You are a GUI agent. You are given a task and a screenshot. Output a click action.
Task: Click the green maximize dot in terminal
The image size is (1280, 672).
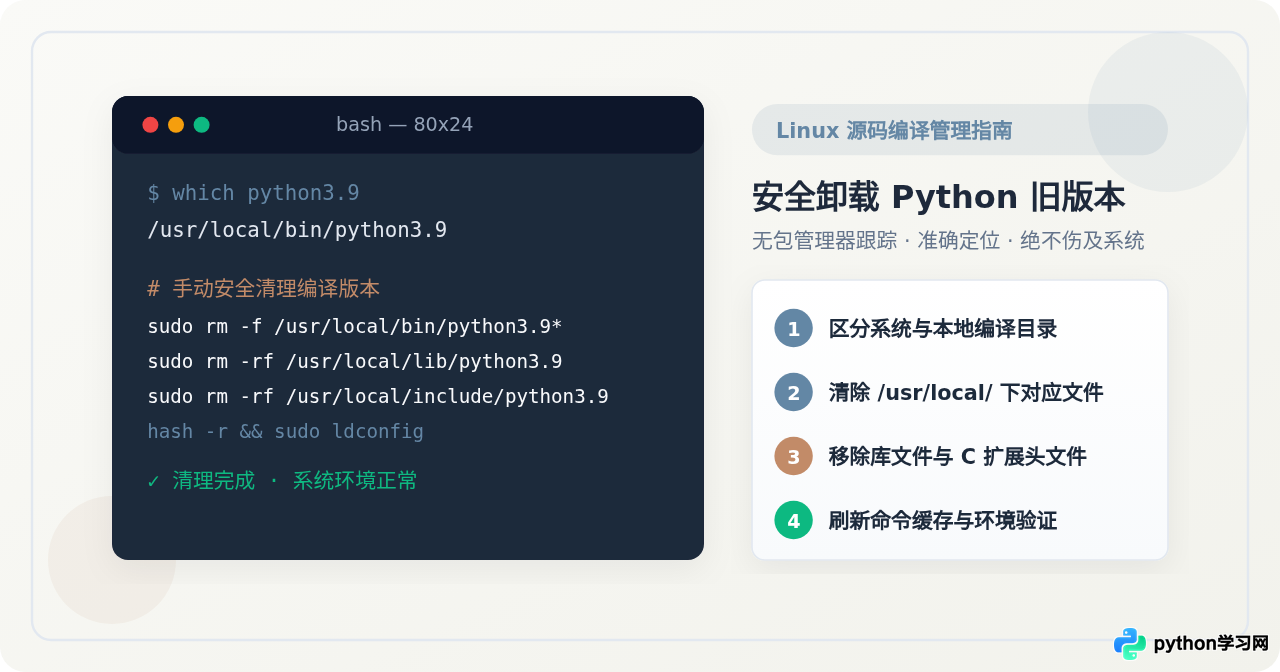point(202,125)
